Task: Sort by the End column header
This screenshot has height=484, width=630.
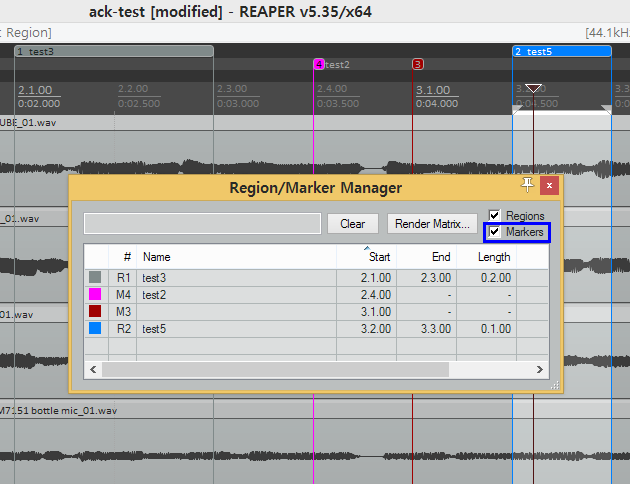Action: pos(427,257)
